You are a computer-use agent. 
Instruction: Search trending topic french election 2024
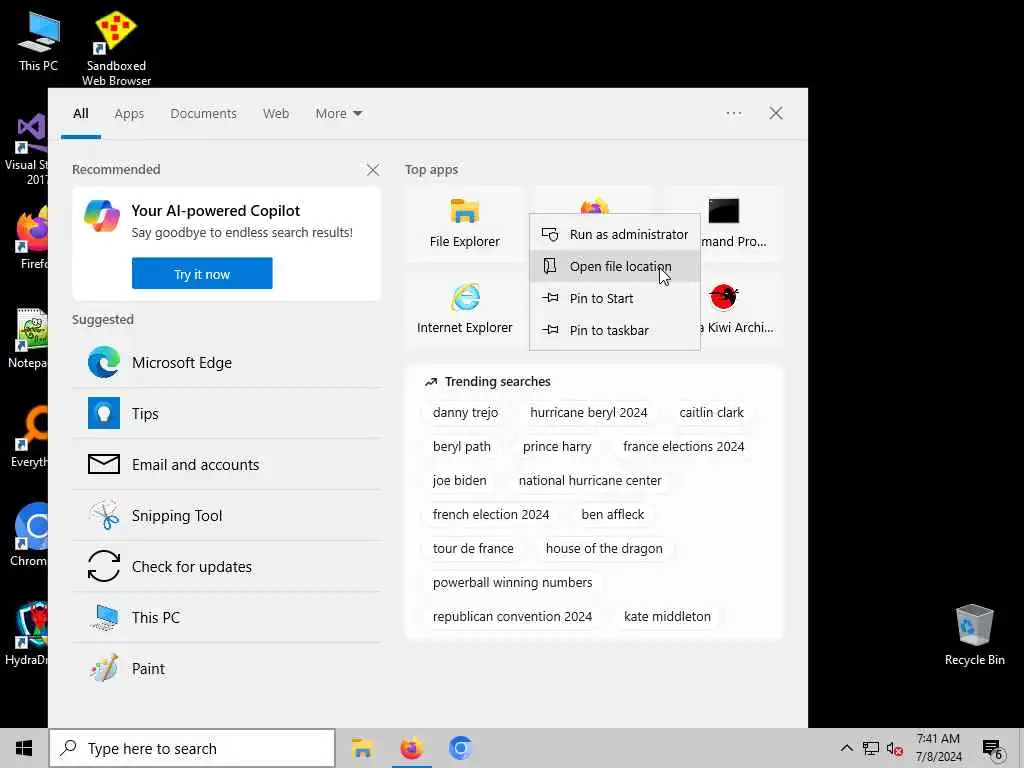tap(490, 515)
